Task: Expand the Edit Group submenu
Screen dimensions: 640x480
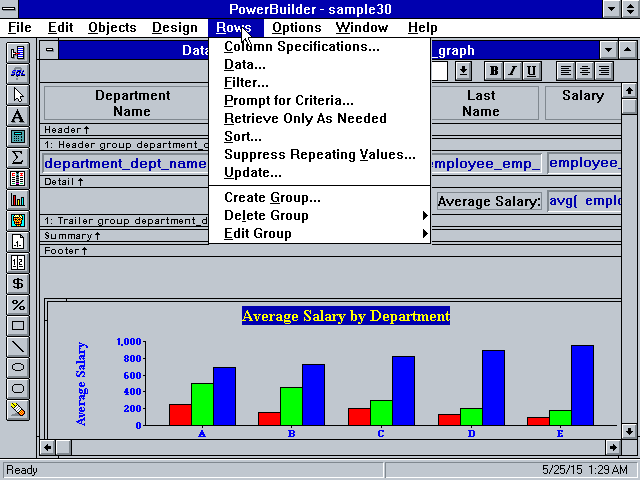Action: tap(319, 233)
